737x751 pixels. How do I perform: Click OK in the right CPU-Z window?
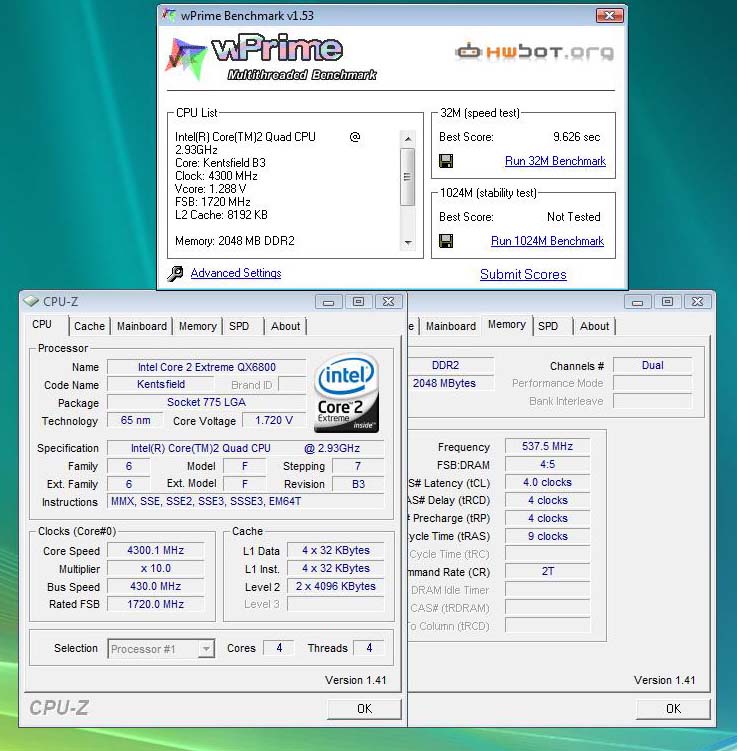pos(673,709)
